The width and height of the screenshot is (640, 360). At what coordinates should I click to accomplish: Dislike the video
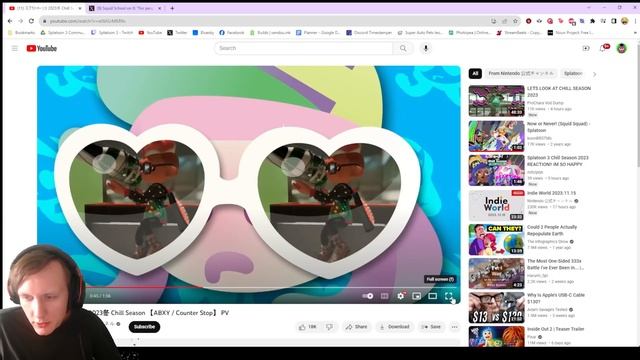pos(329,327)
